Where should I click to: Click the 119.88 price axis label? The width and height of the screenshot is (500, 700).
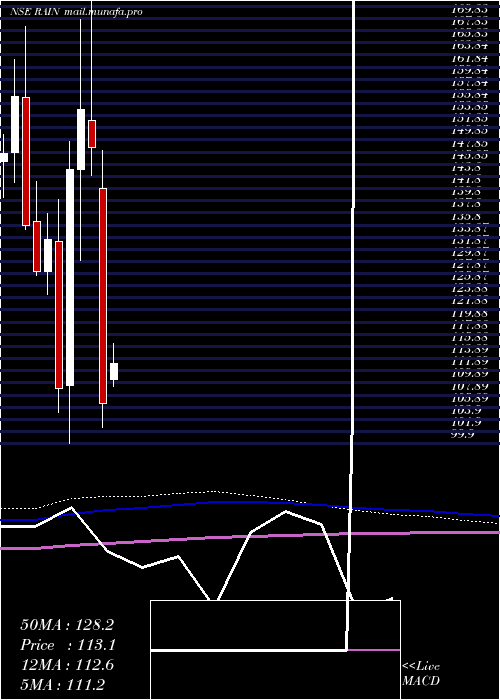[x=469, y=314]
